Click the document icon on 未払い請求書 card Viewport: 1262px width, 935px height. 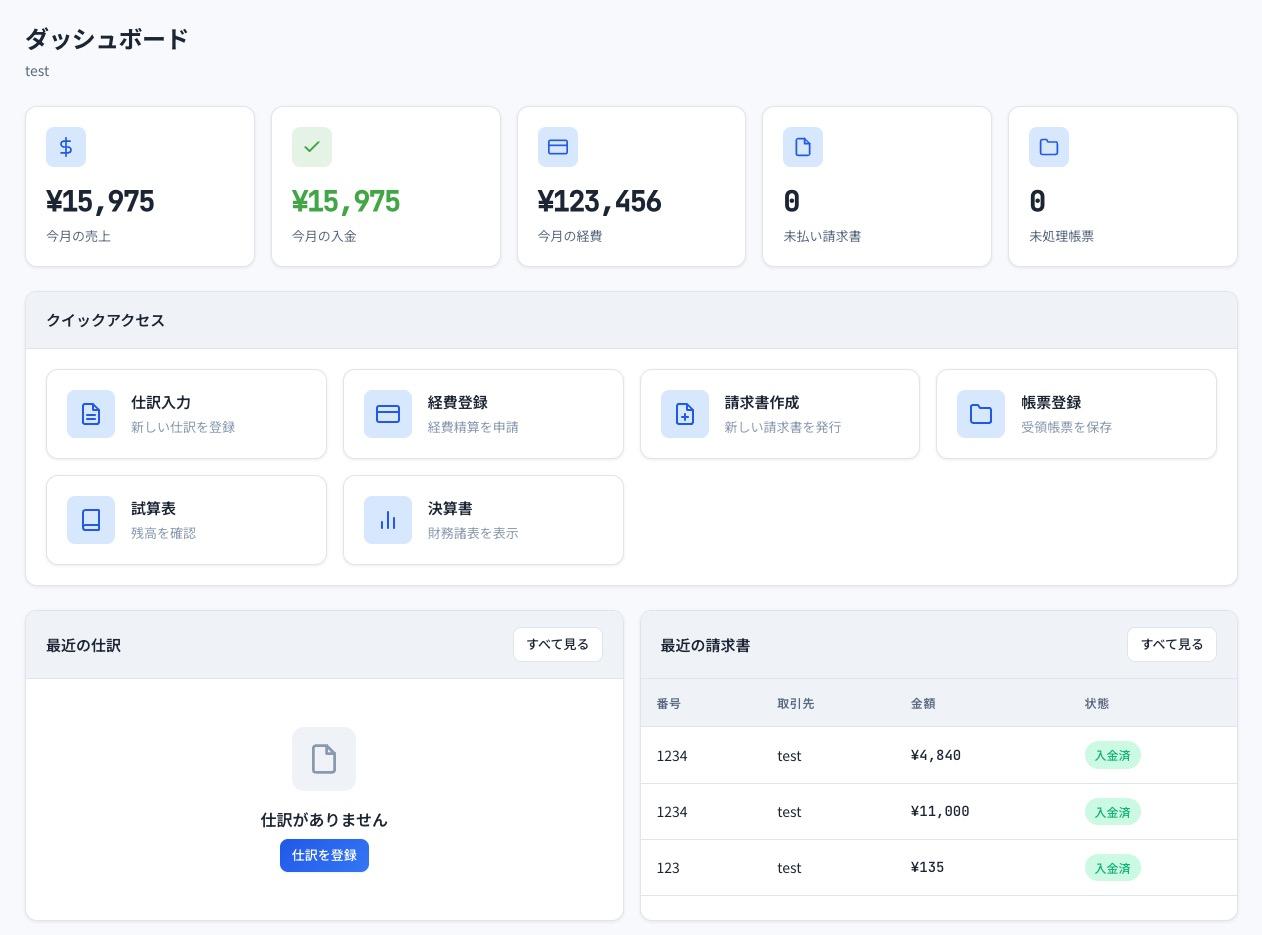click(803, 147)
